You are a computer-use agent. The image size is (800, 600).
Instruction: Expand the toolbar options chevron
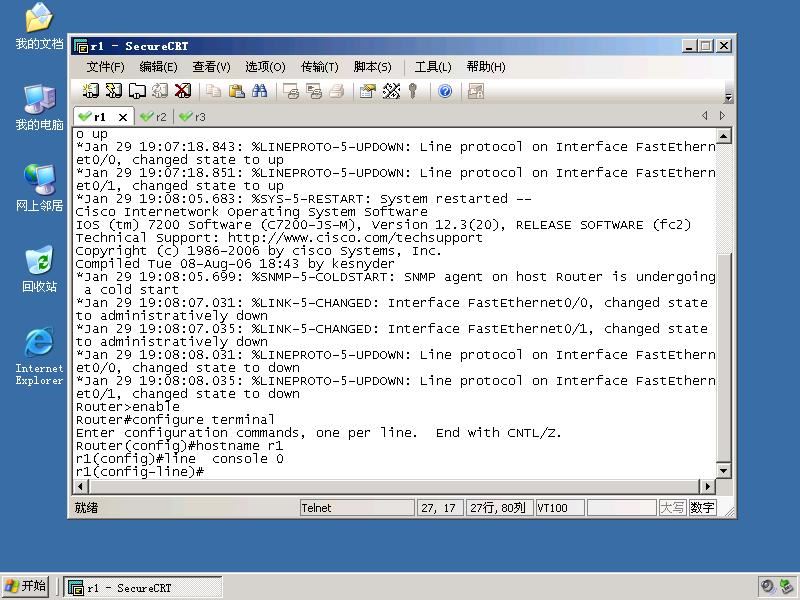point(729,97)
